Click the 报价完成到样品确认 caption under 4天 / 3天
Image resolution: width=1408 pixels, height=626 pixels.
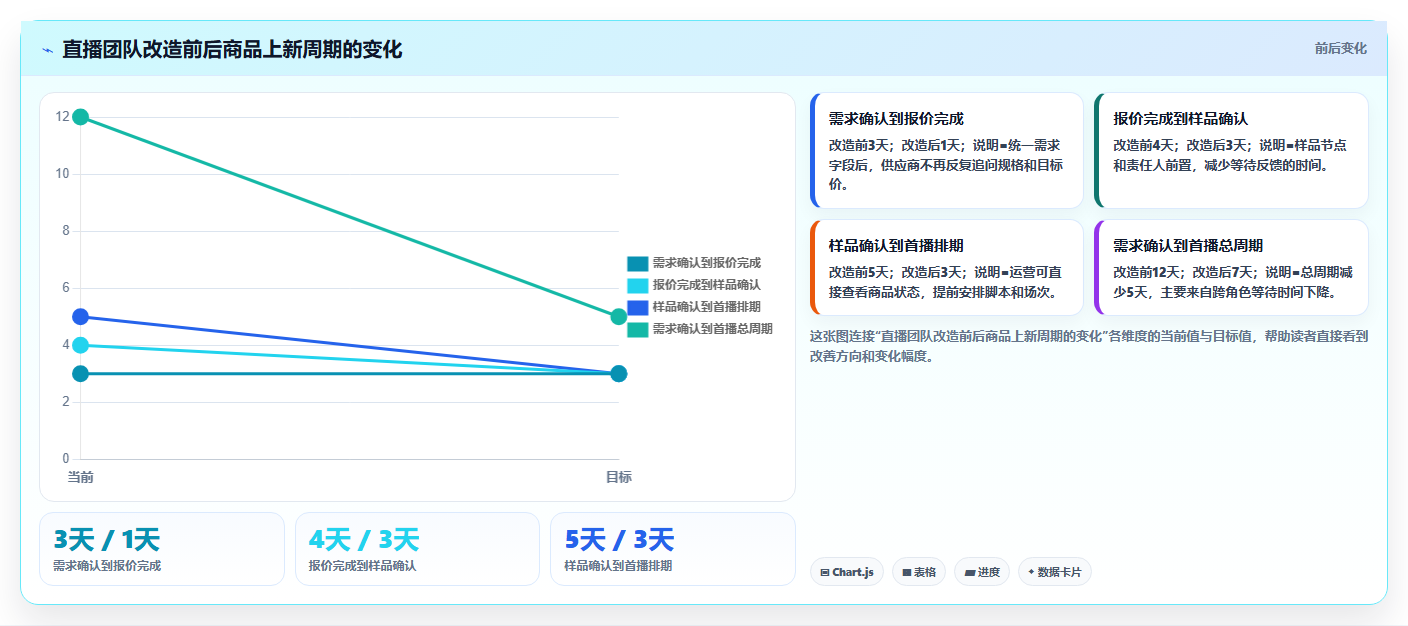(x=363, y=566)
